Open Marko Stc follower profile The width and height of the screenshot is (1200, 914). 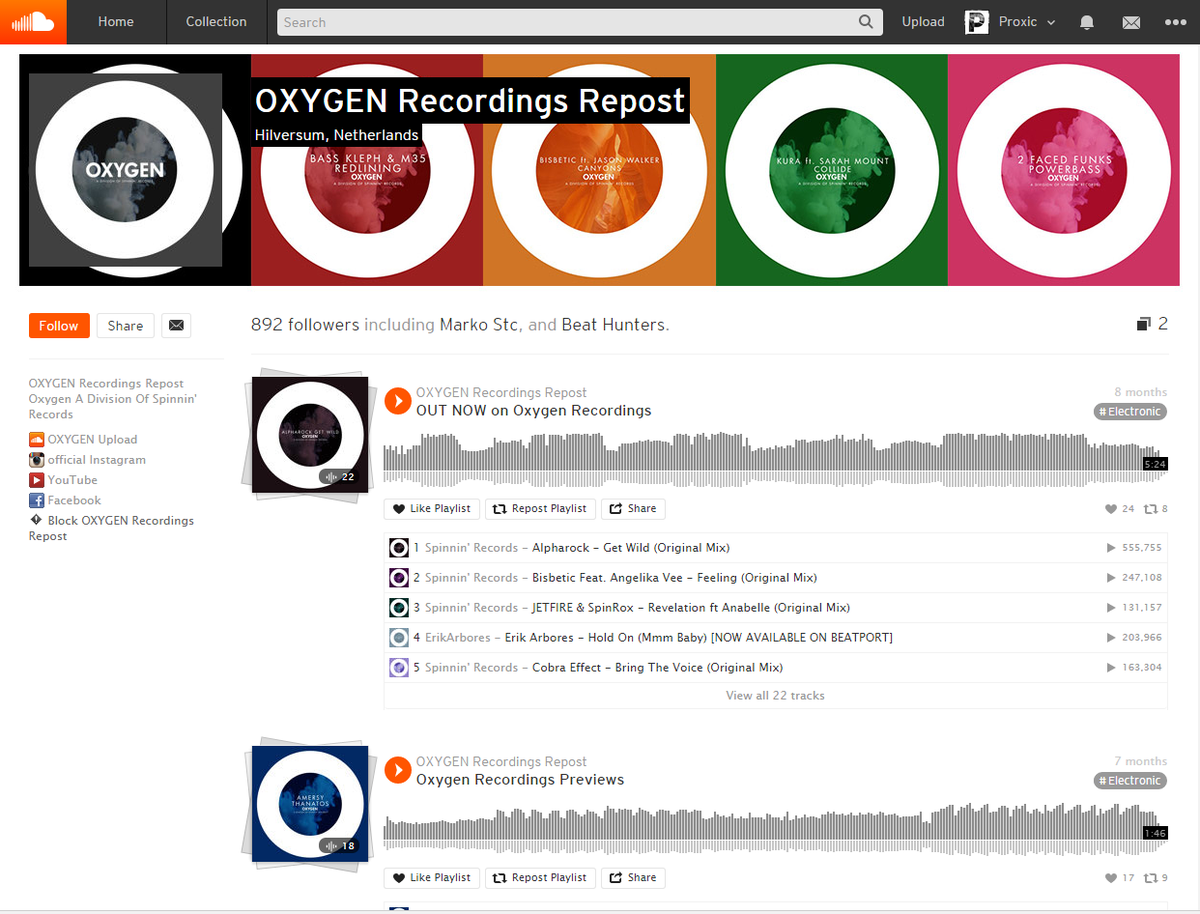coord(480,325)
